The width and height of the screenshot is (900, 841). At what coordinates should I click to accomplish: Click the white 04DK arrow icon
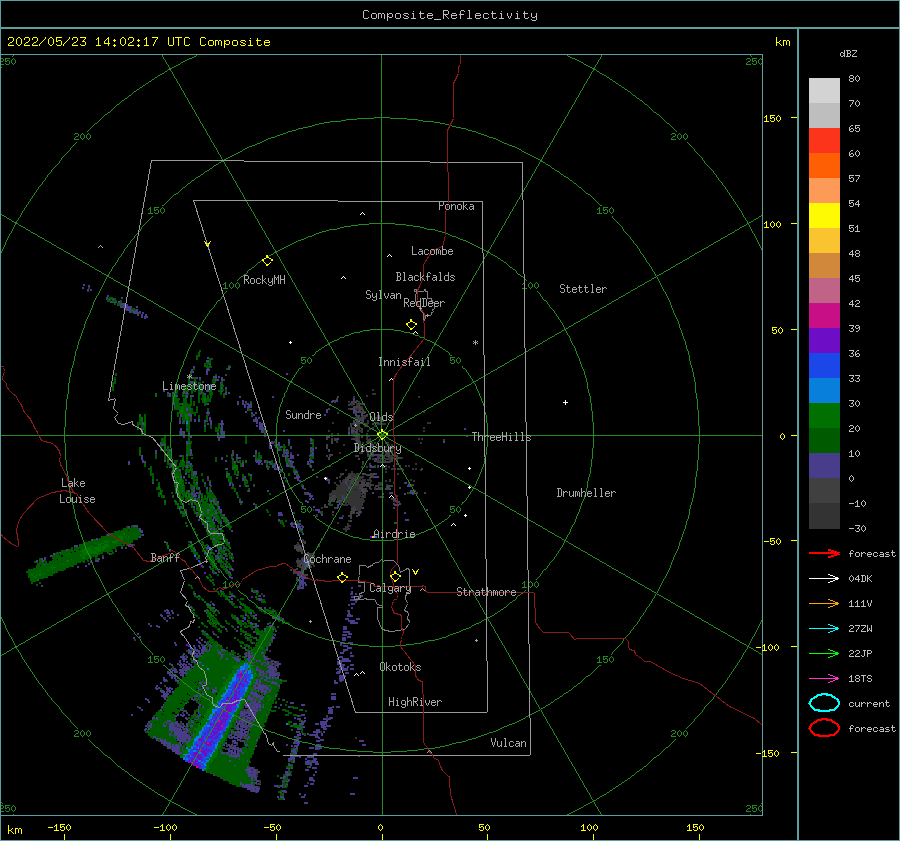coord(824,578)
